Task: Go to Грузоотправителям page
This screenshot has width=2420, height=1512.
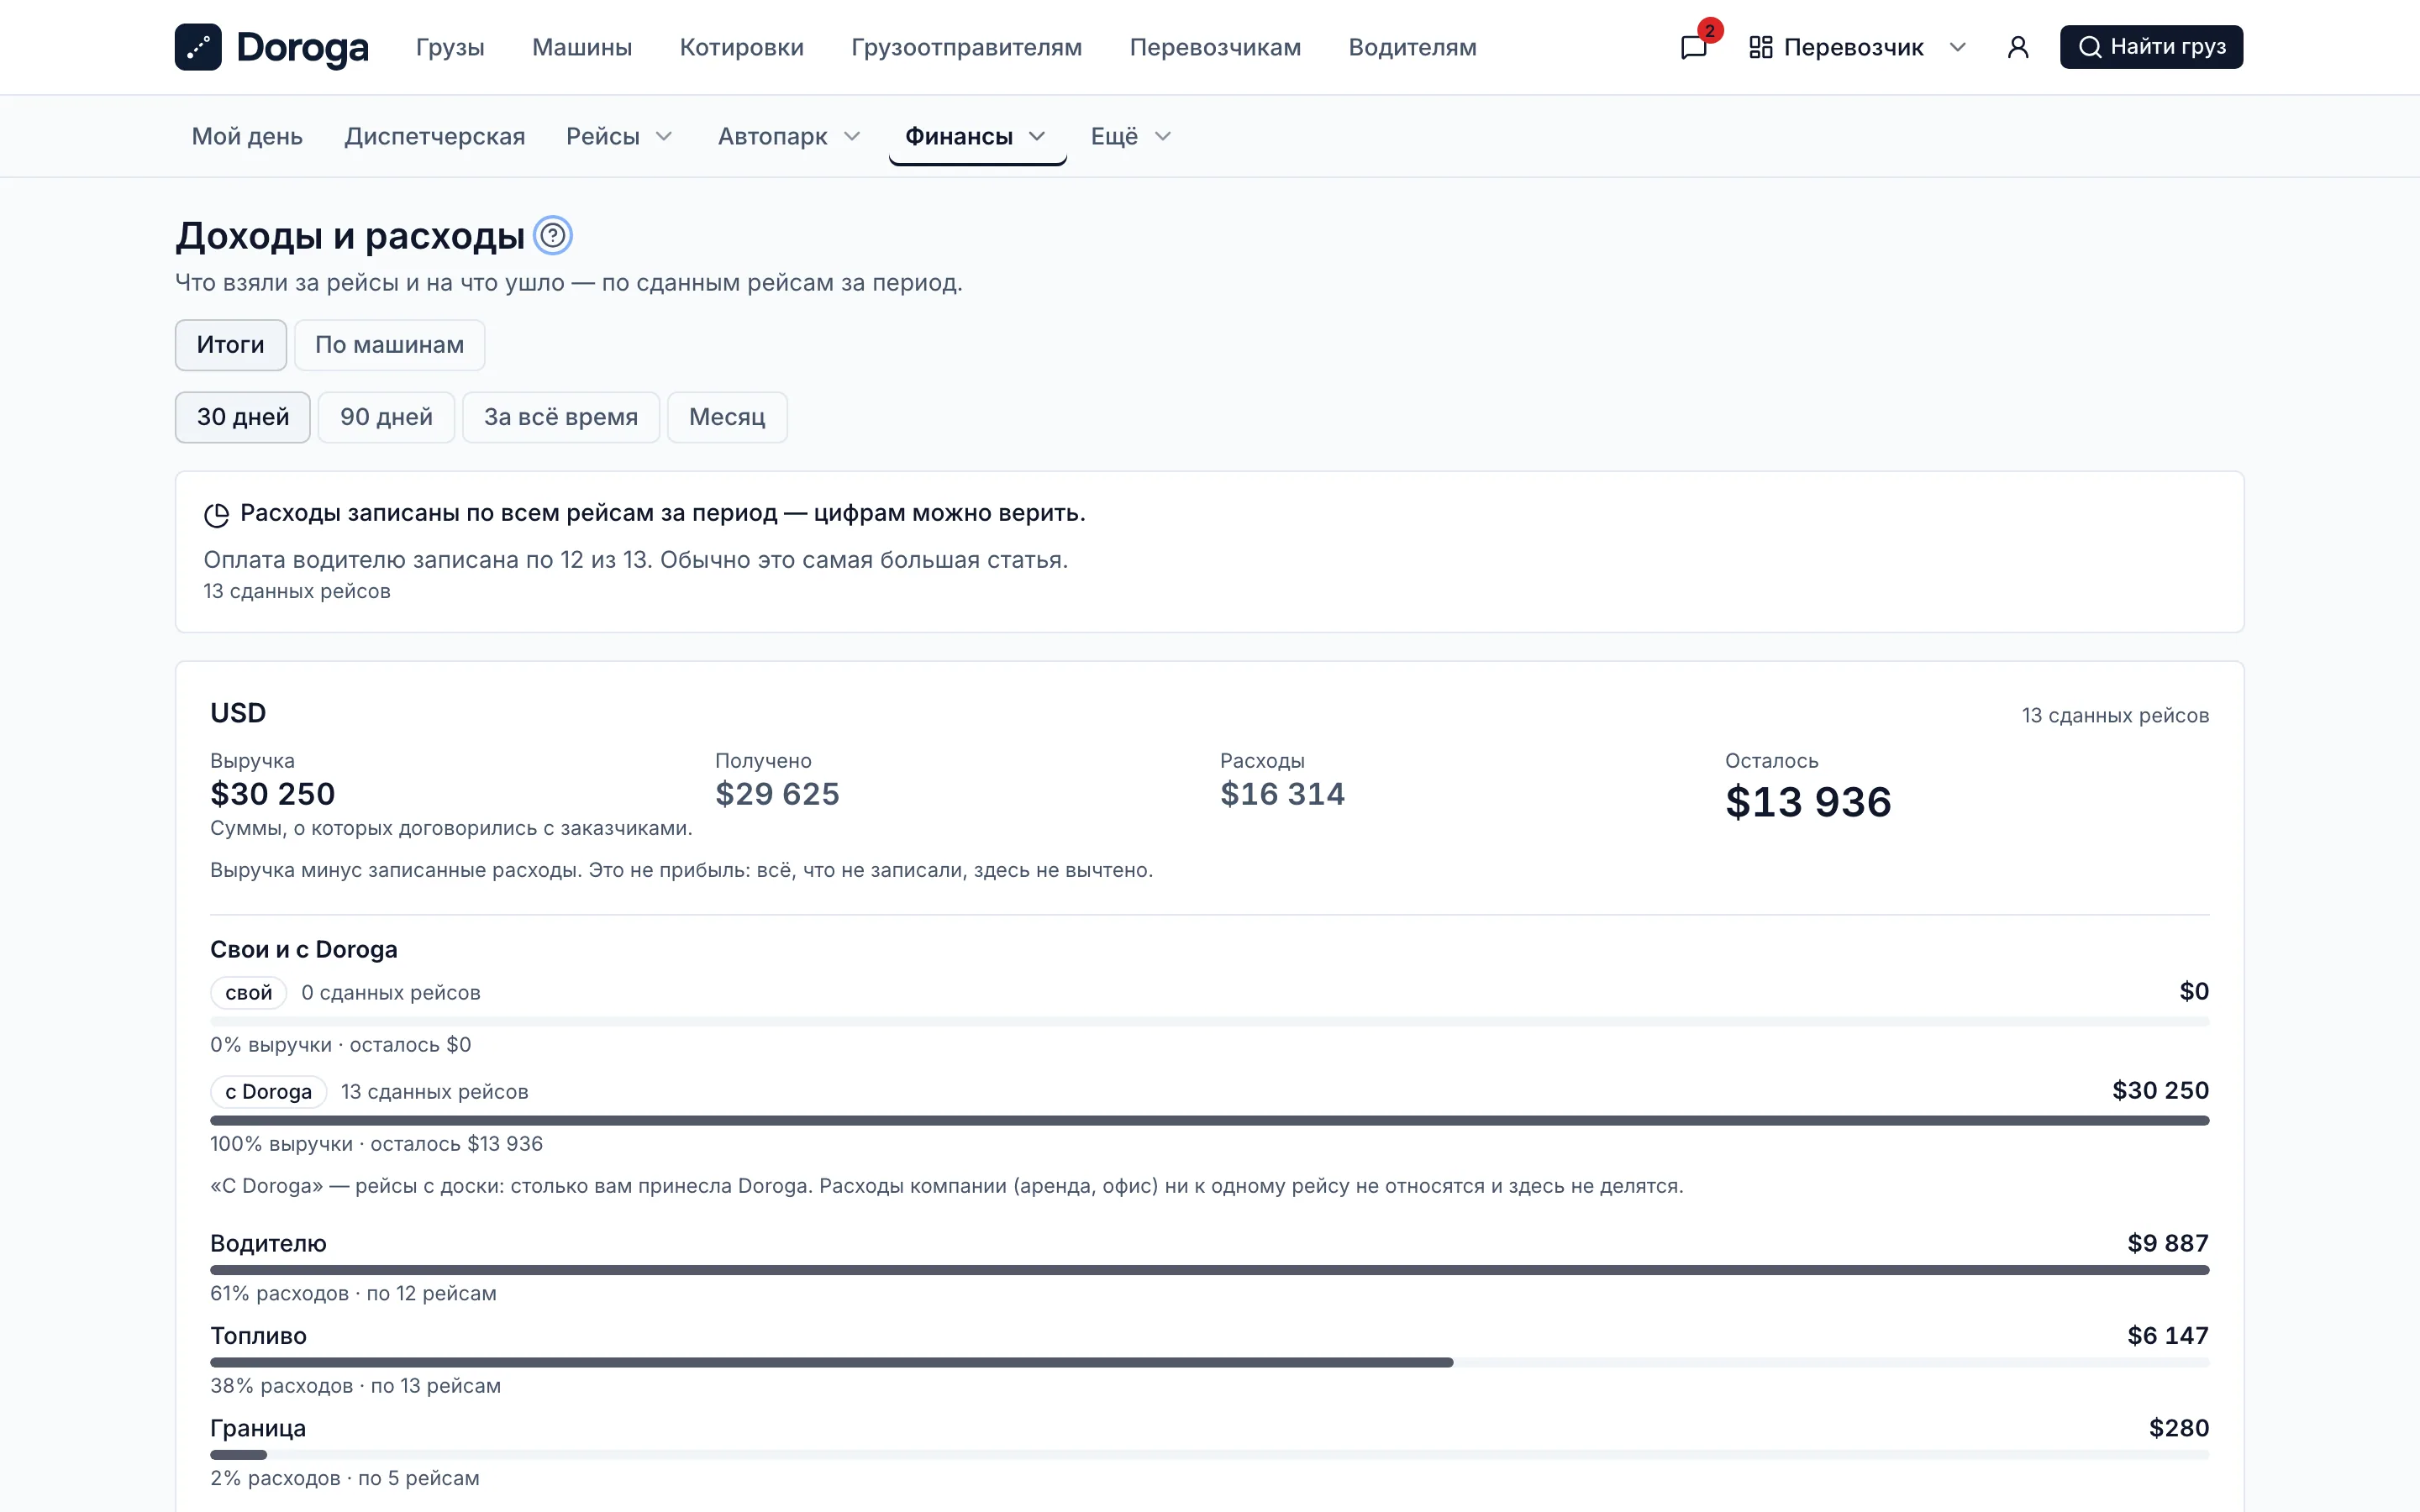Action: (967, 47)
